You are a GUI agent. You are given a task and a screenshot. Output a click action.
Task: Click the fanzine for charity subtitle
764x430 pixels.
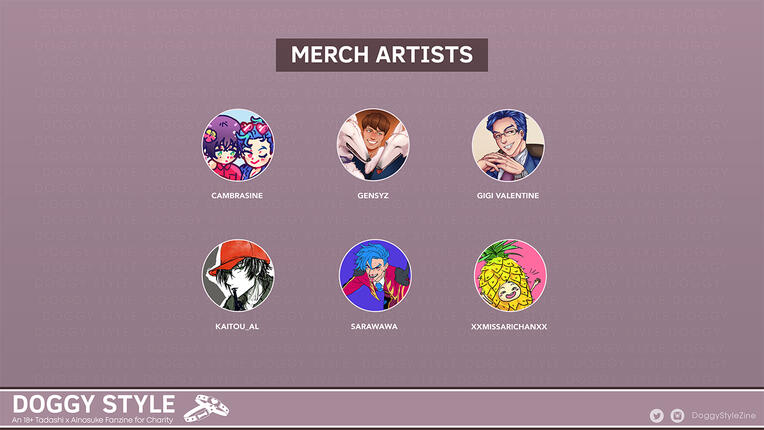pos(93,420)
